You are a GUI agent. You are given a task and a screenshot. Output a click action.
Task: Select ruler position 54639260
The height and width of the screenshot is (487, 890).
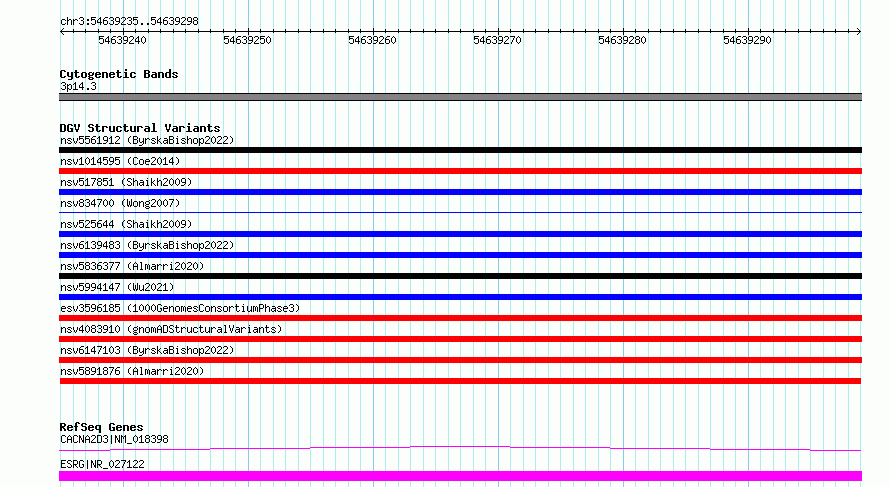[372, 40]
